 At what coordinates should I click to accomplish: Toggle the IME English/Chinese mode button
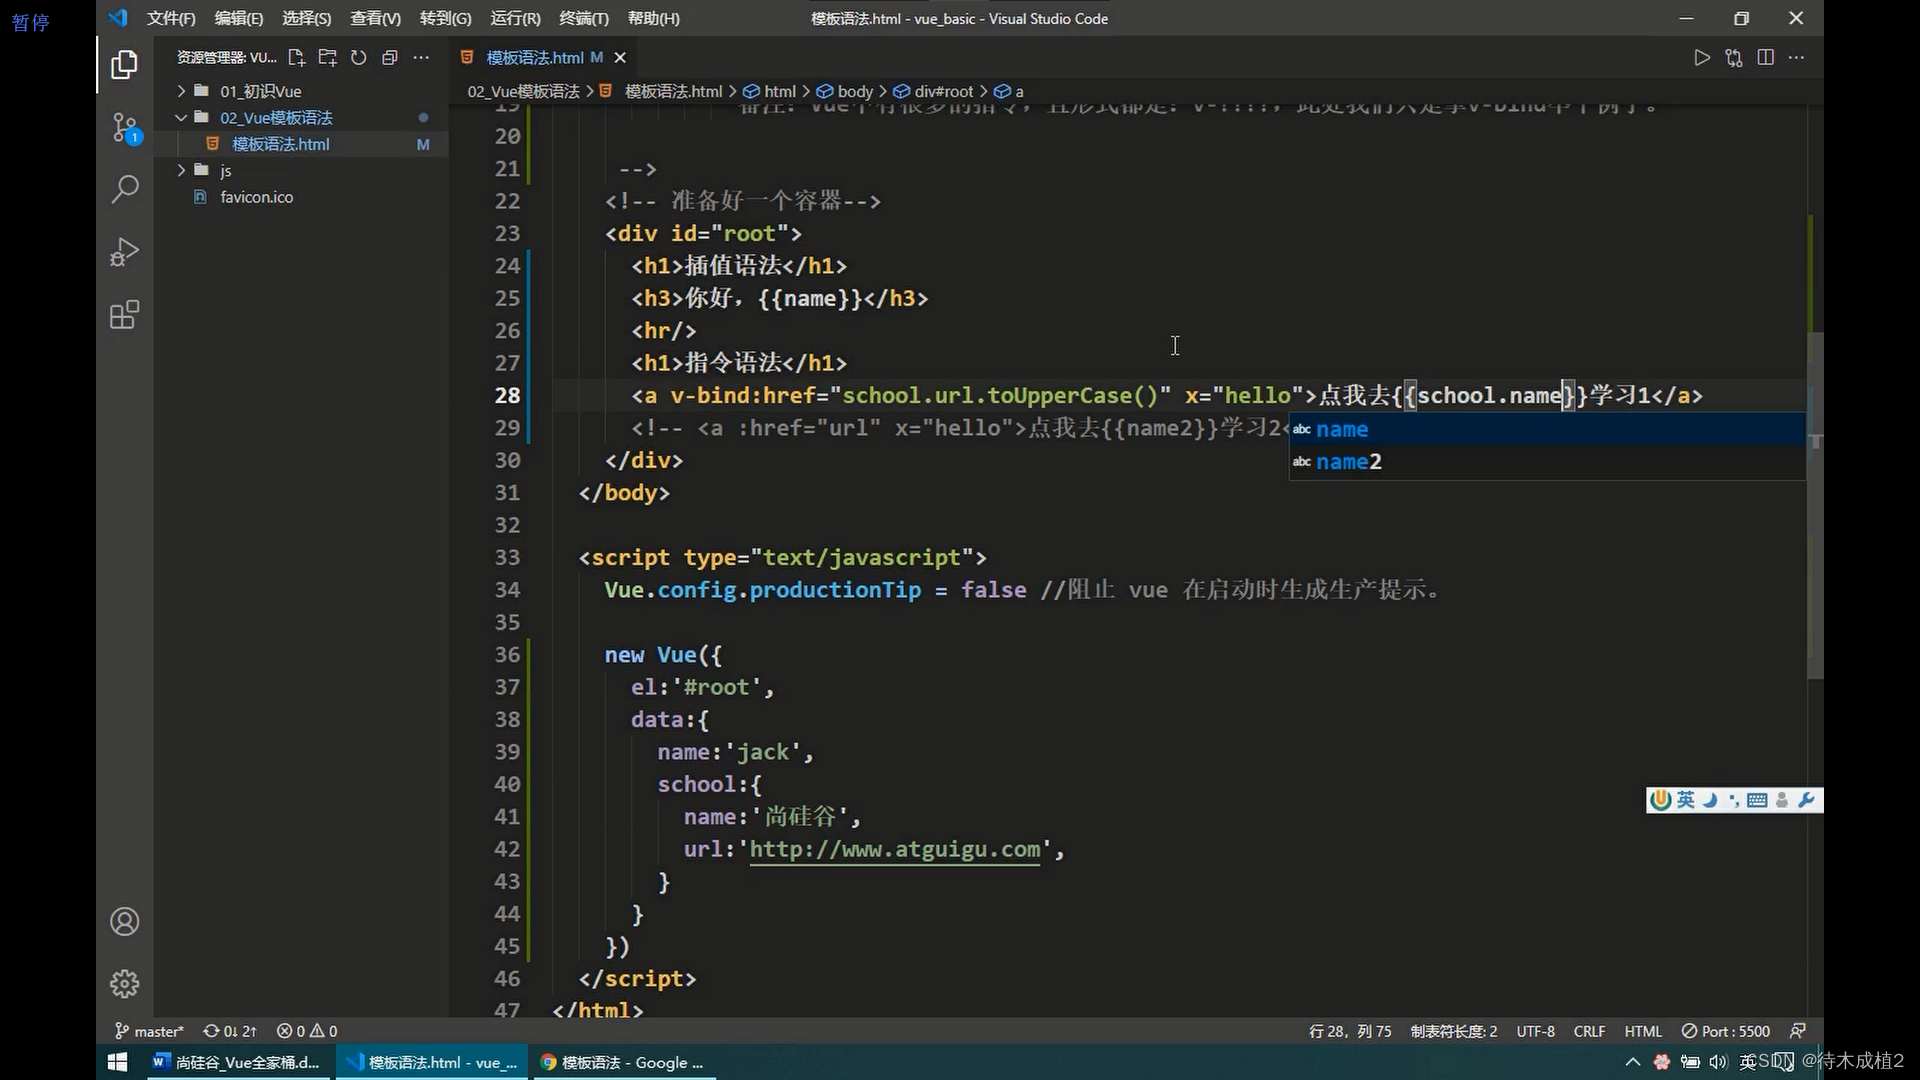click(x=1686, y=800)
